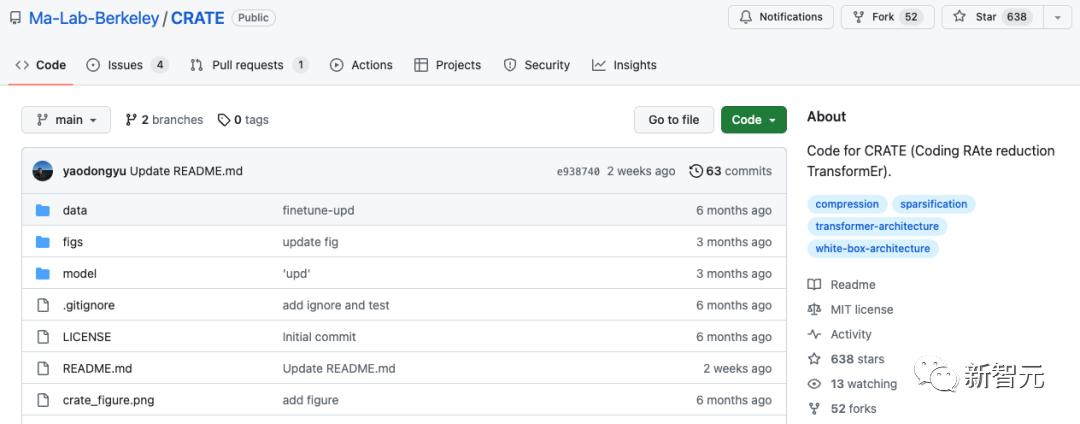Expand the green Code dropdown button

coord(753,120)
